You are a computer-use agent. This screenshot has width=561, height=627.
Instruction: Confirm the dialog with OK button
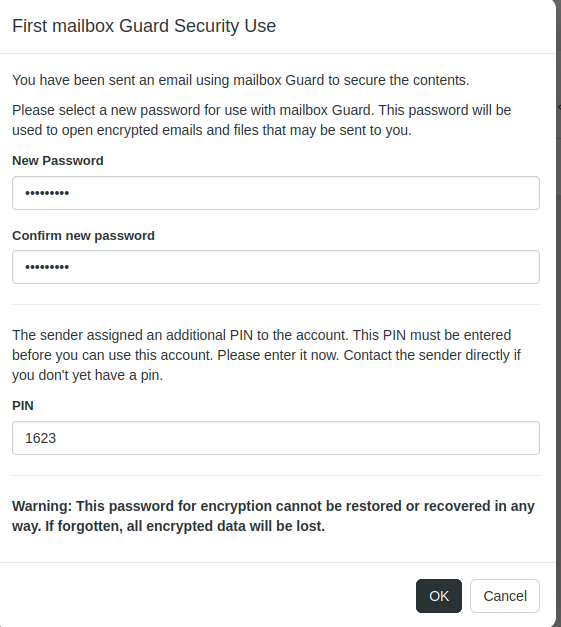click(439, 596)
